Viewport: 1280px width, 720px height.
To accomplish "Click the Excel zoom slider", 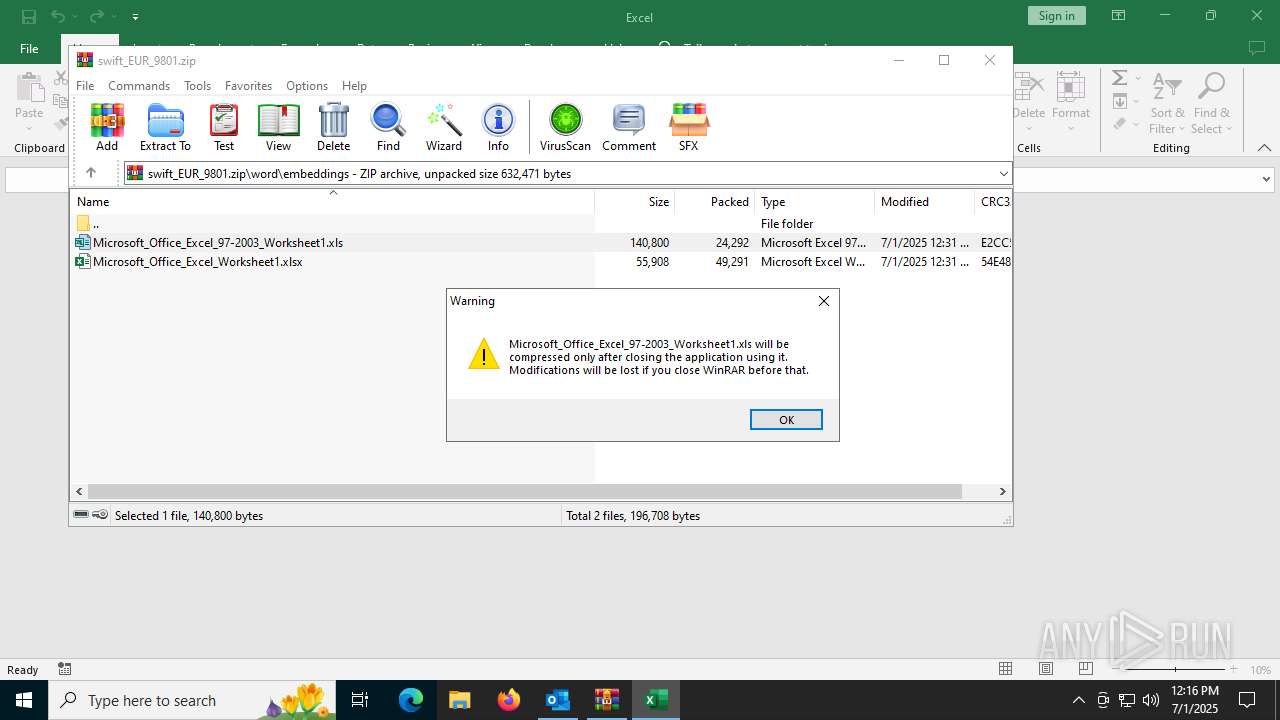I will (x=1175, y=669).
